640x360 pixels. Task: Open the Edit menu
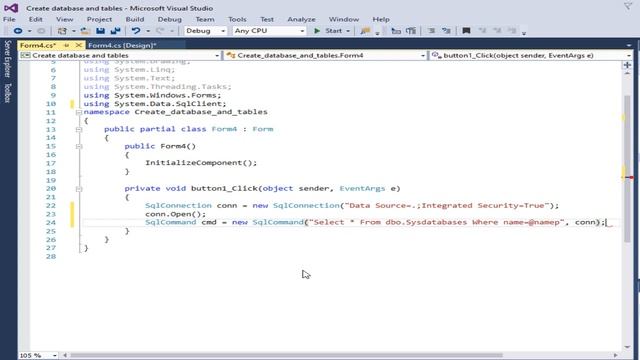point(36,19)
